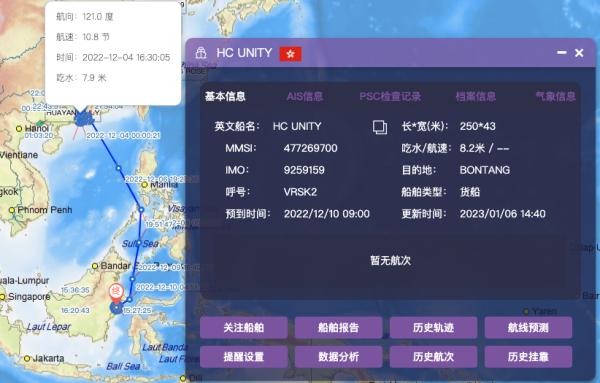Click the ship icon left of HC UNITY
This screenshot has width=600, height=383.
point(201,53)
